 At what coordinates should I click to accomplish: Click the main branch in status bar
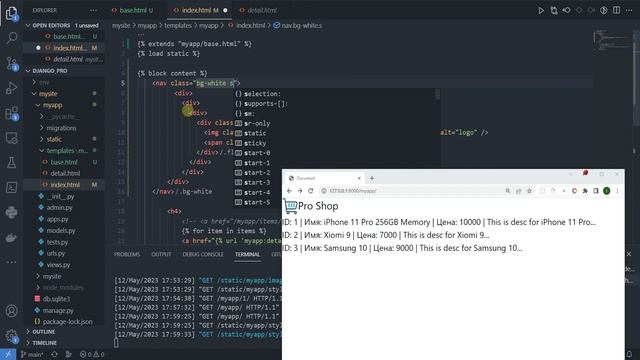[x=32, y=354]
